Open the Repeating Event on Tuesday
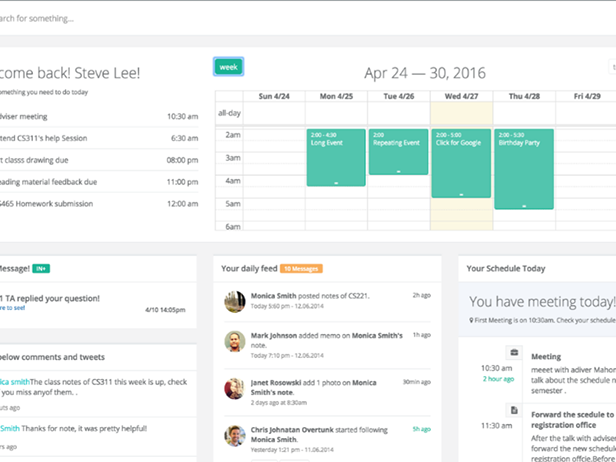This screenshot has height=462, width=616. pos(398,152)
